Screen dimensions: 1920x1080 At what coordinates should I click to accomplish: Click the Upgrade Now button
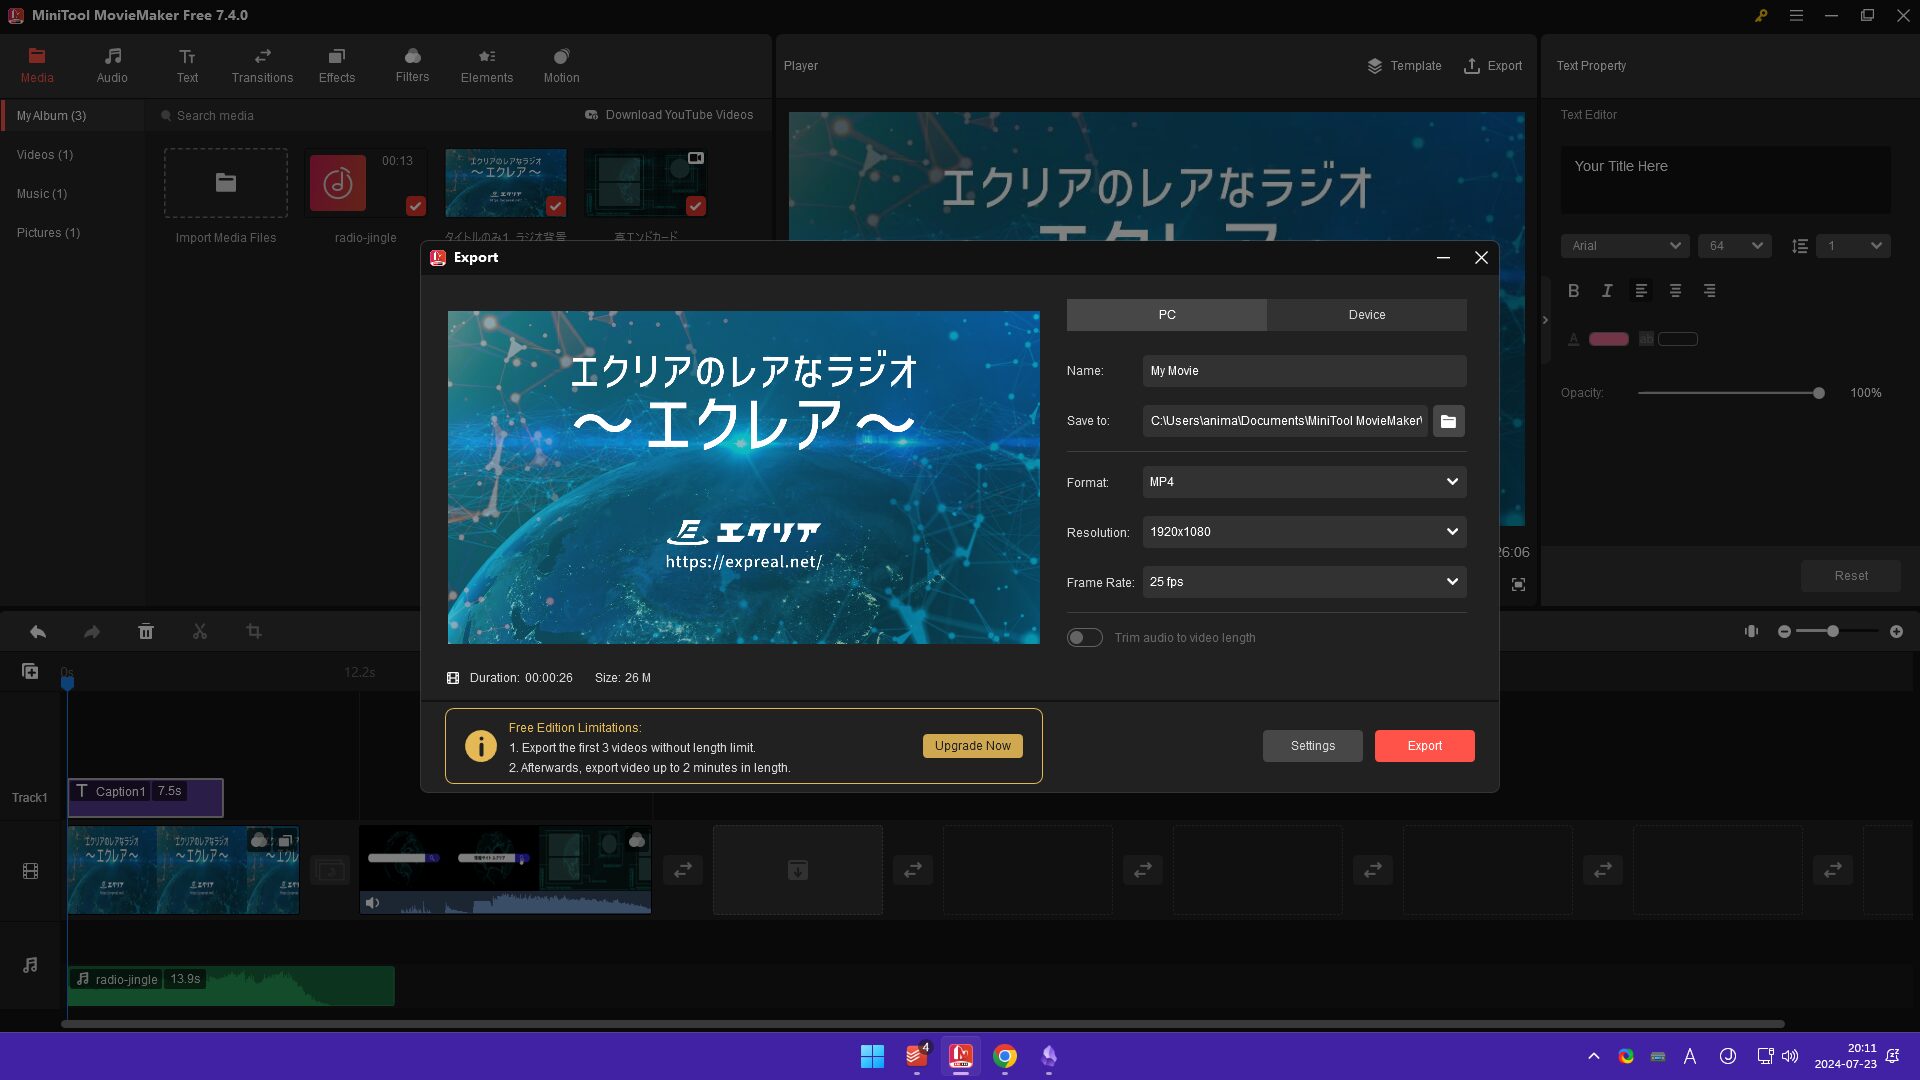[x=972, y=745]
